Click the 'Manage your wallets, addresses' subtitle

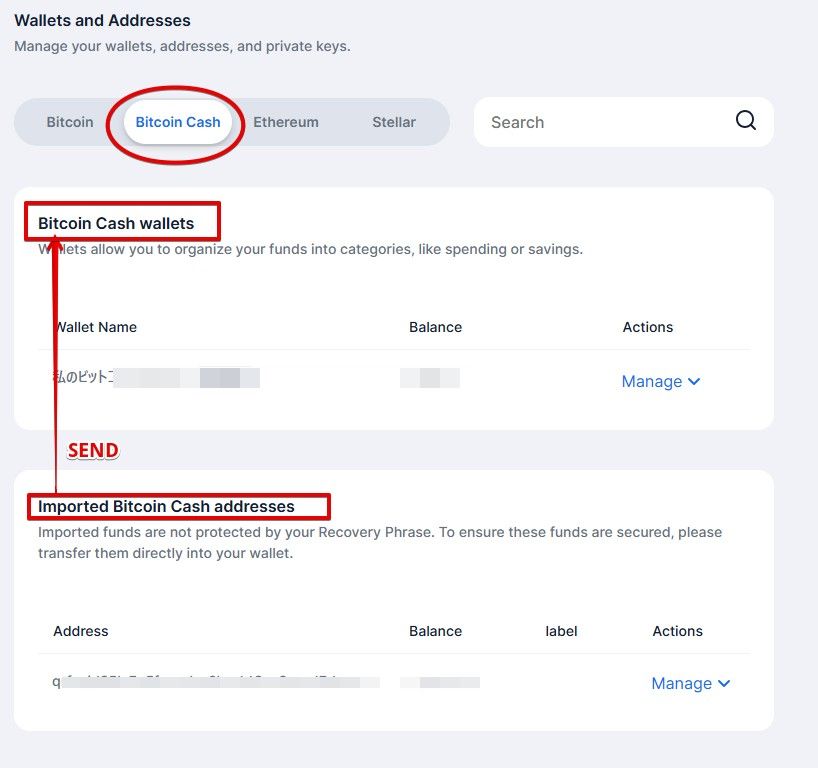pos(182,46)
